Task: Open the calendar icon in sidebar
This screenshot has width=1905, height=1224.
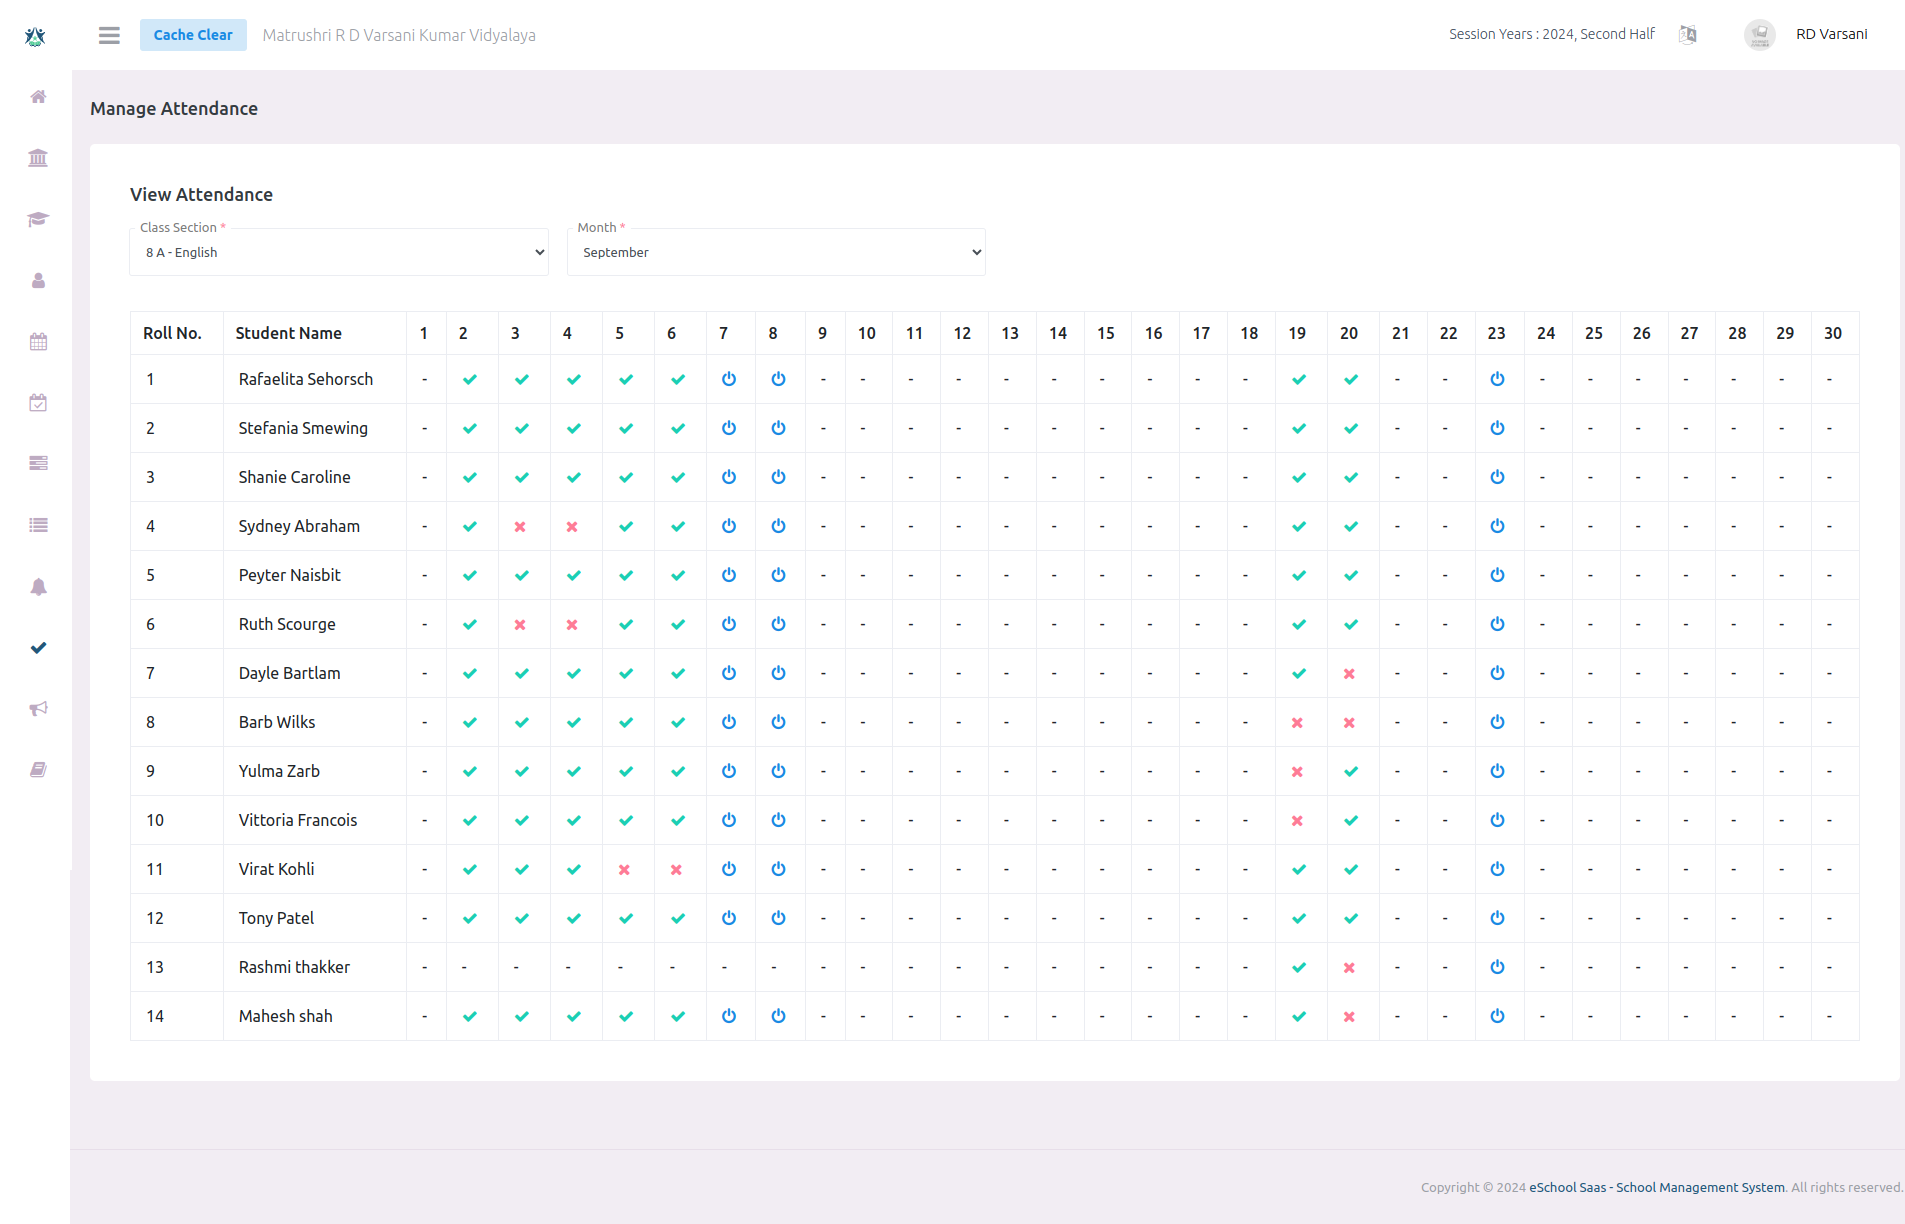Action: tap(38, 341)
